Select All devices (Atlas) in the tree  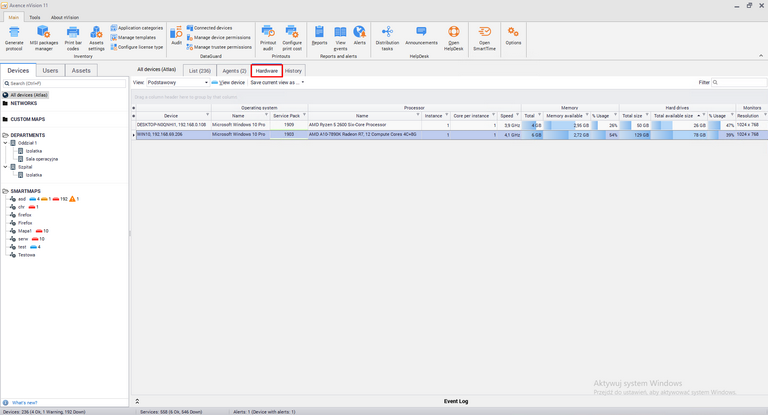pos(25,95)
